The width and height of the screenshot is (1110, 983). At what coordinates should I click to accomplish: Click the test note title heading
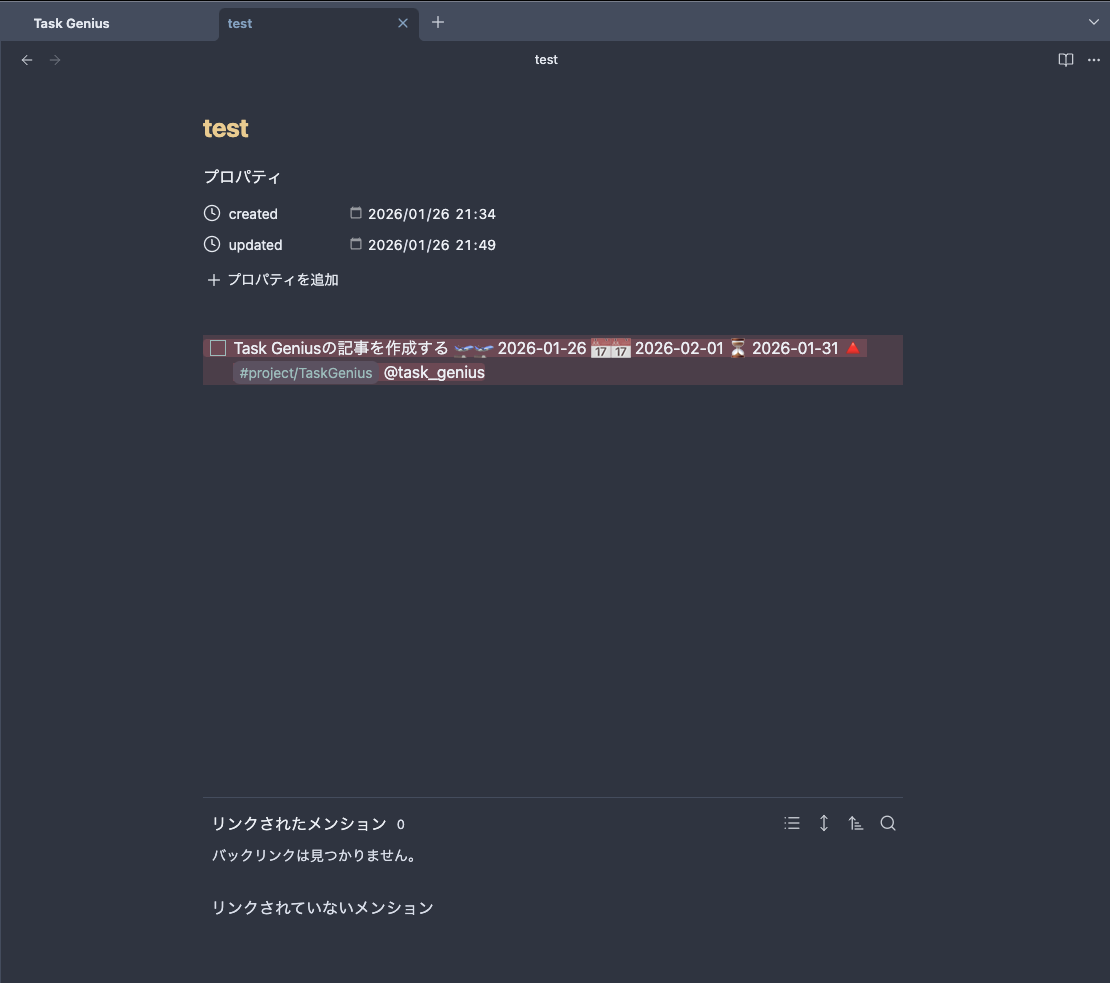(226, 128)
